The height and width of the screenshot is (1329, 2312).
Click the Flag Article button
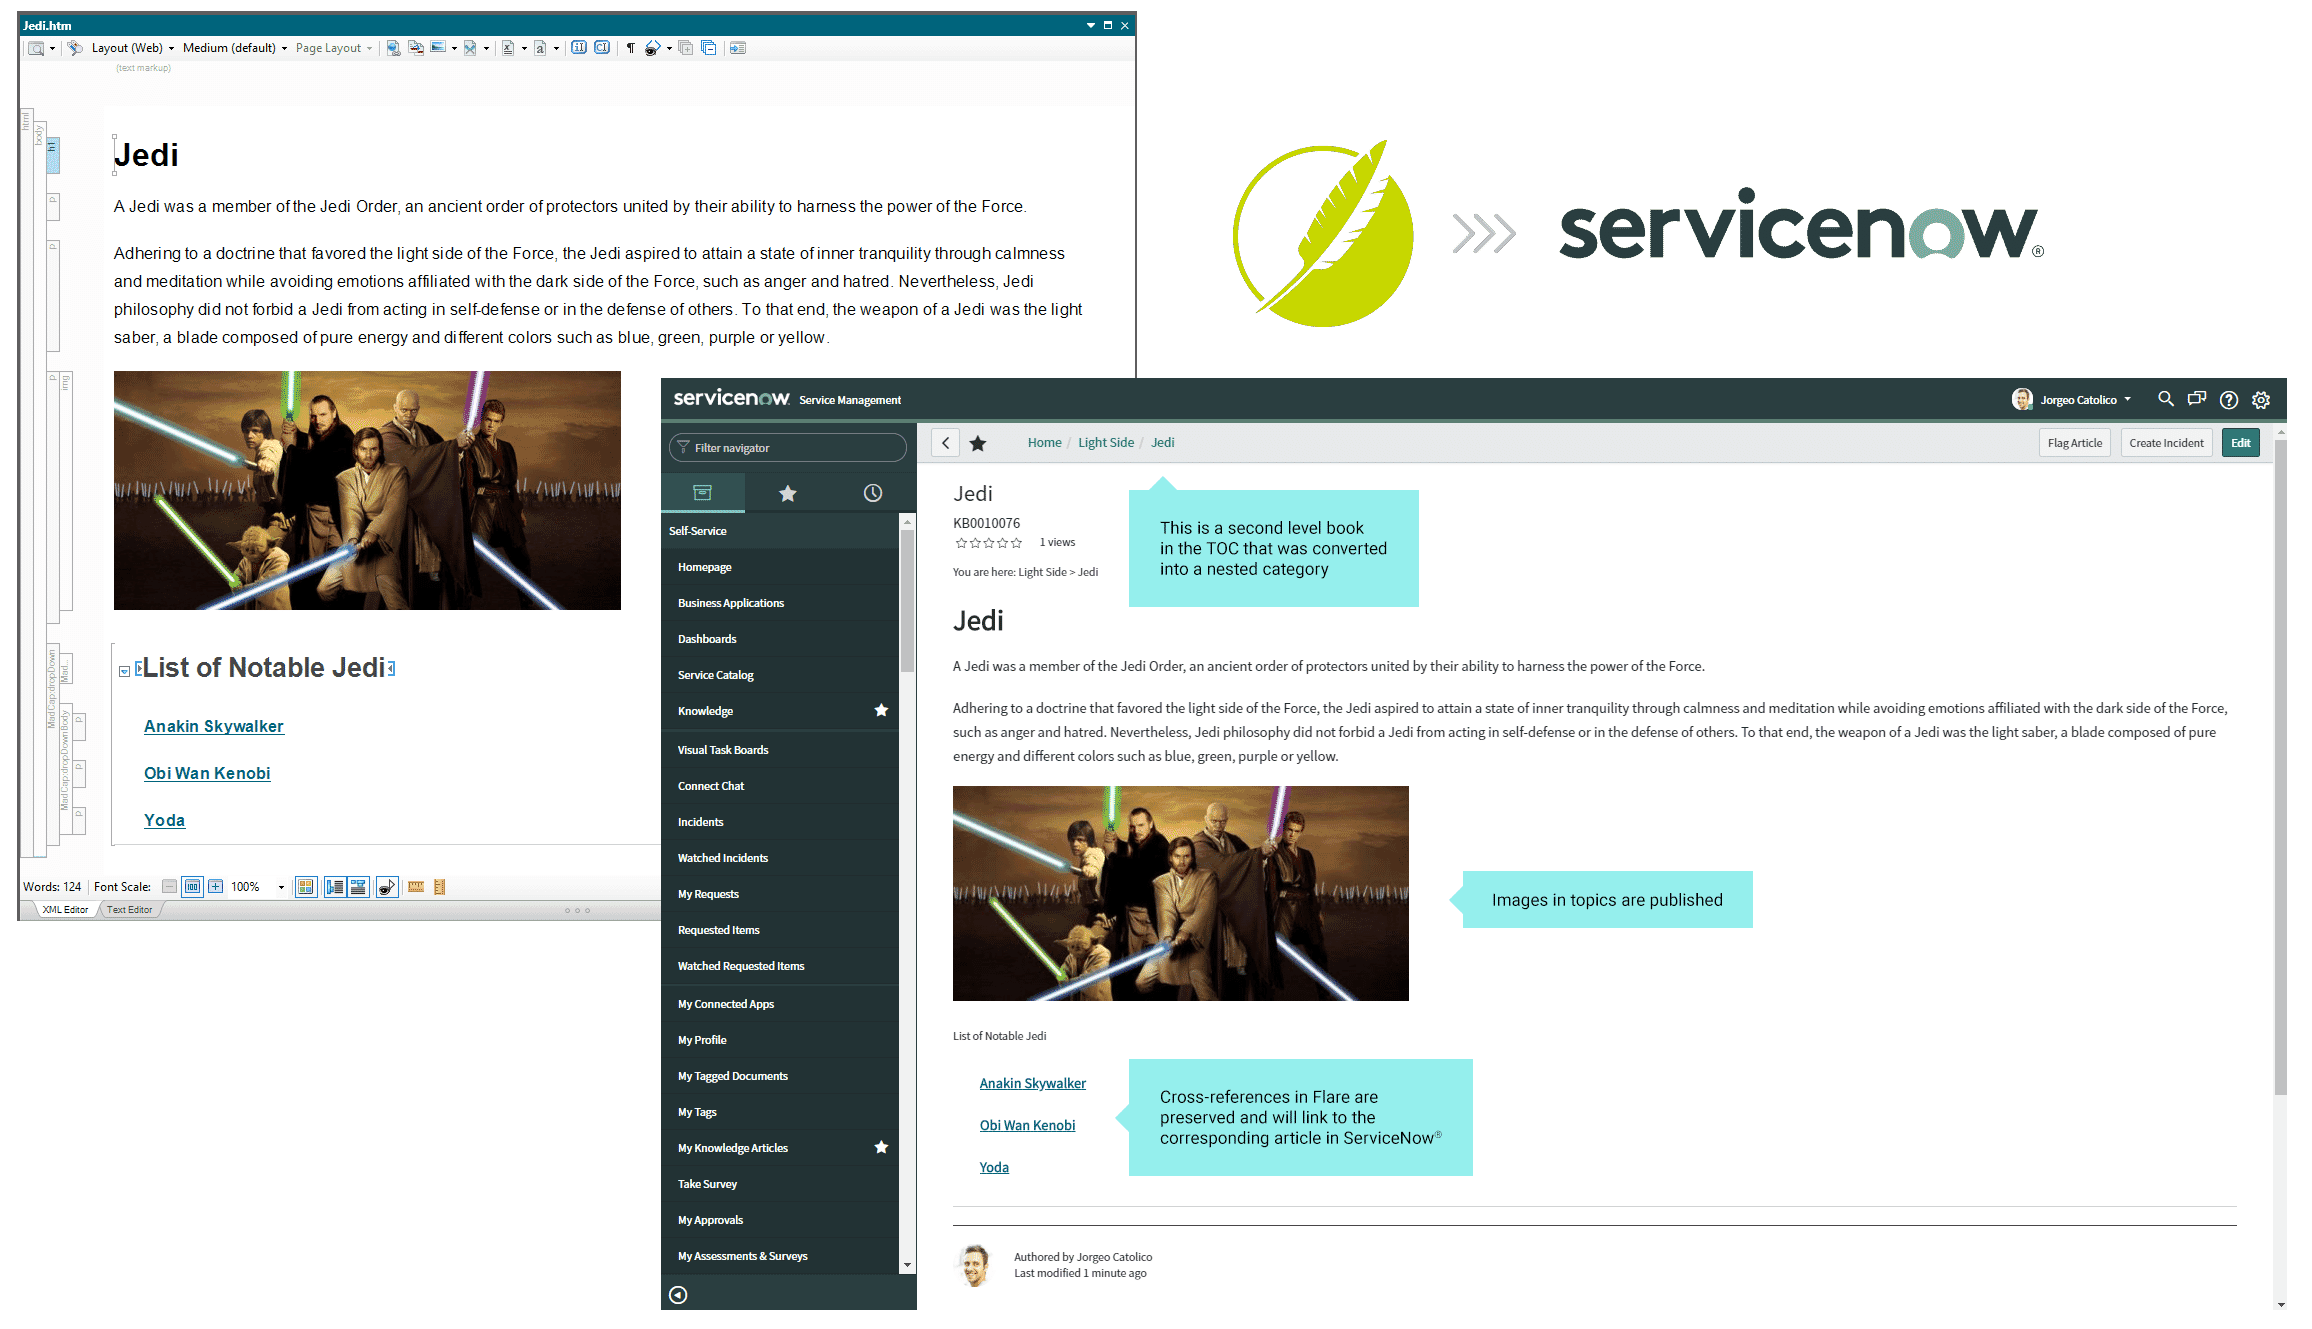click(x=2074, y=443)
